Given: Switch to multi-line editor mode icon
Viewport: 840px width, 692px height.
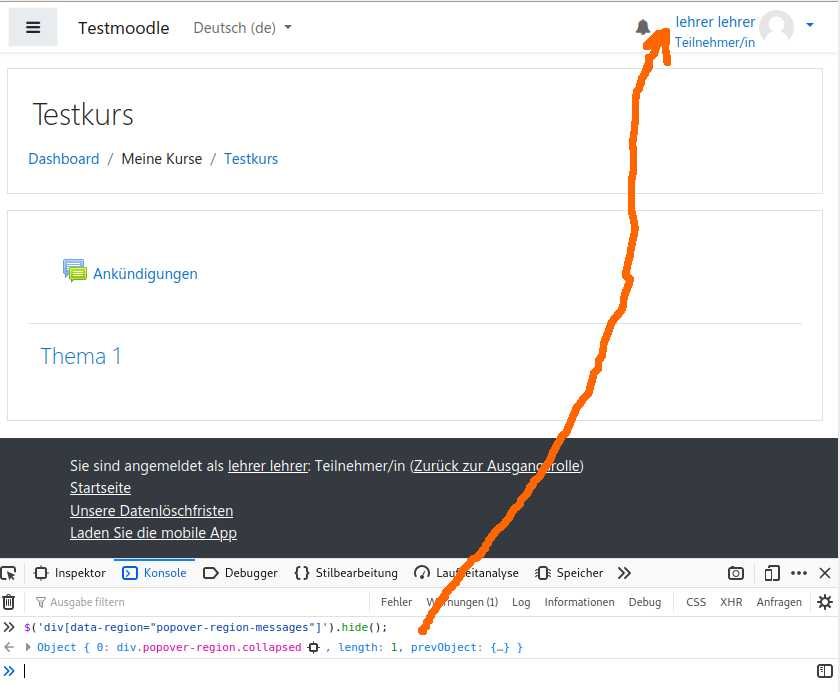Looking at the screenshot, I should [x=824, y=671].
